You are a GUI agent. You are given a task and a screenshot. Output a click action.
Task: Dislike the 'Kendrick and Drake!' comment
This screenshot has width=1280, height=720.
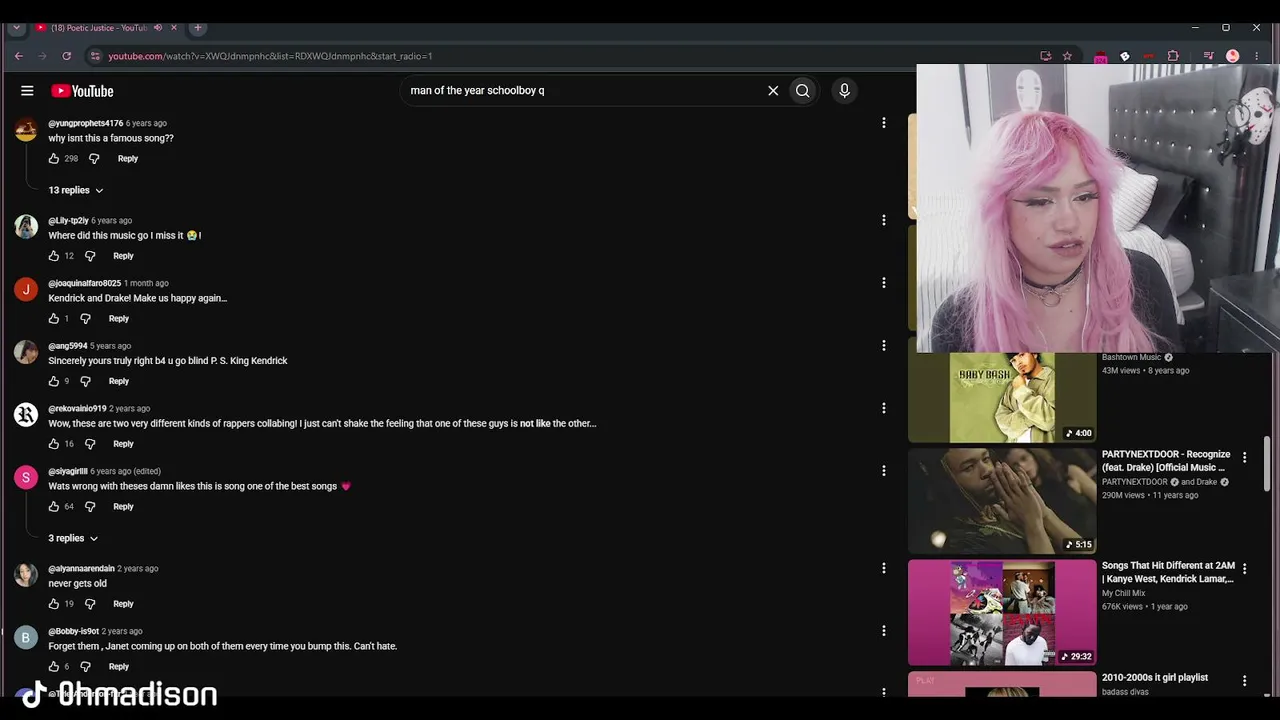tap(85, 318)
